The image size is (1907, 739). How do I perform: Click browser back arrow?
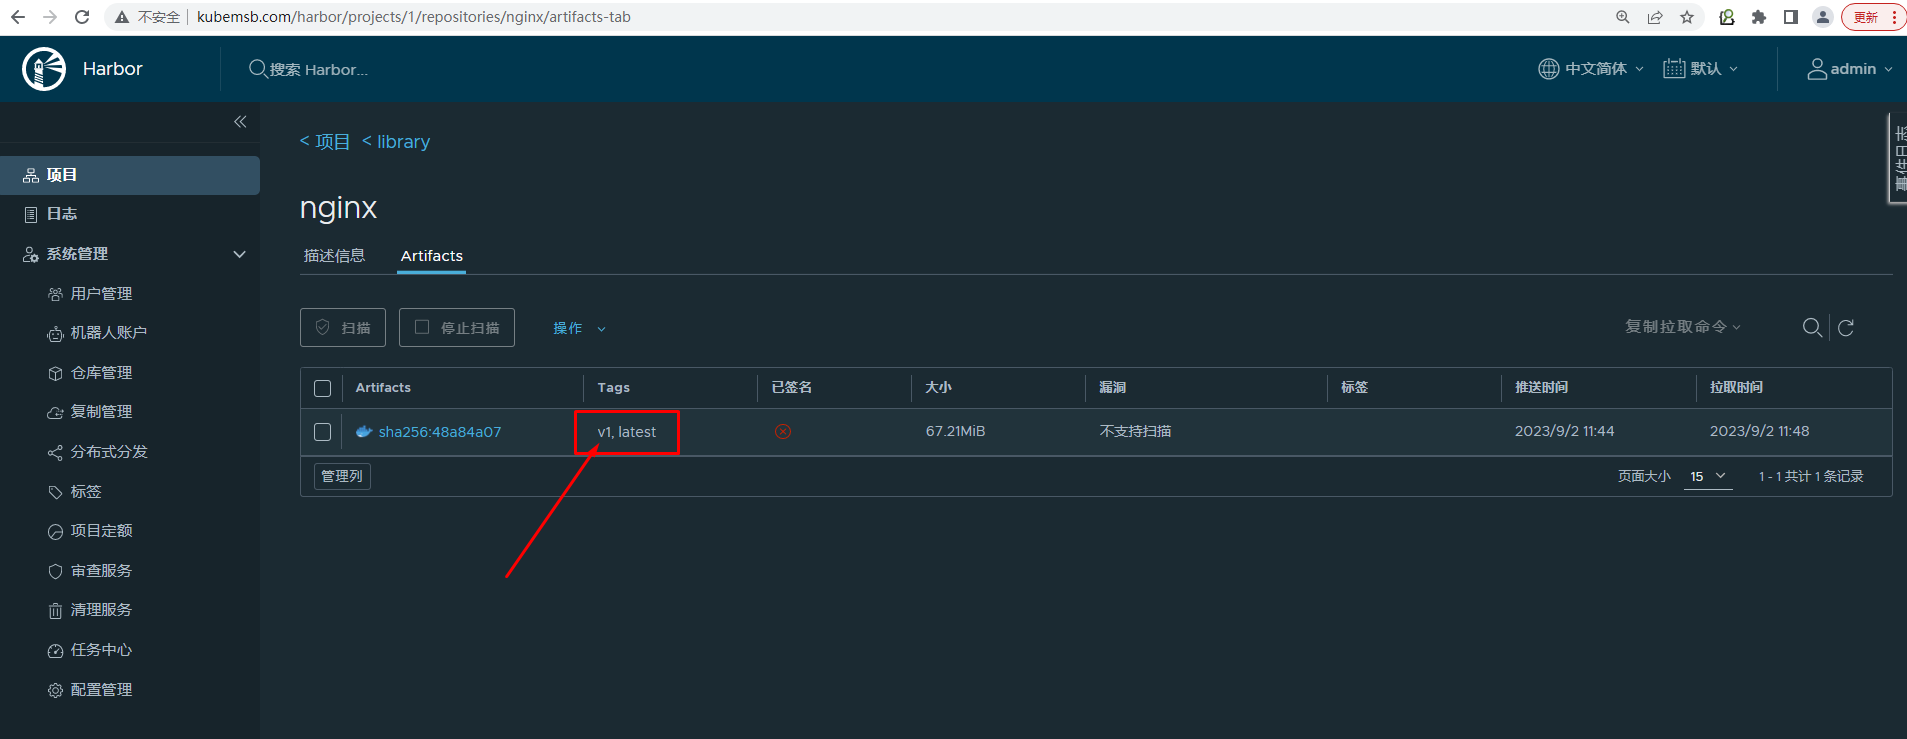tap(18, 17)
